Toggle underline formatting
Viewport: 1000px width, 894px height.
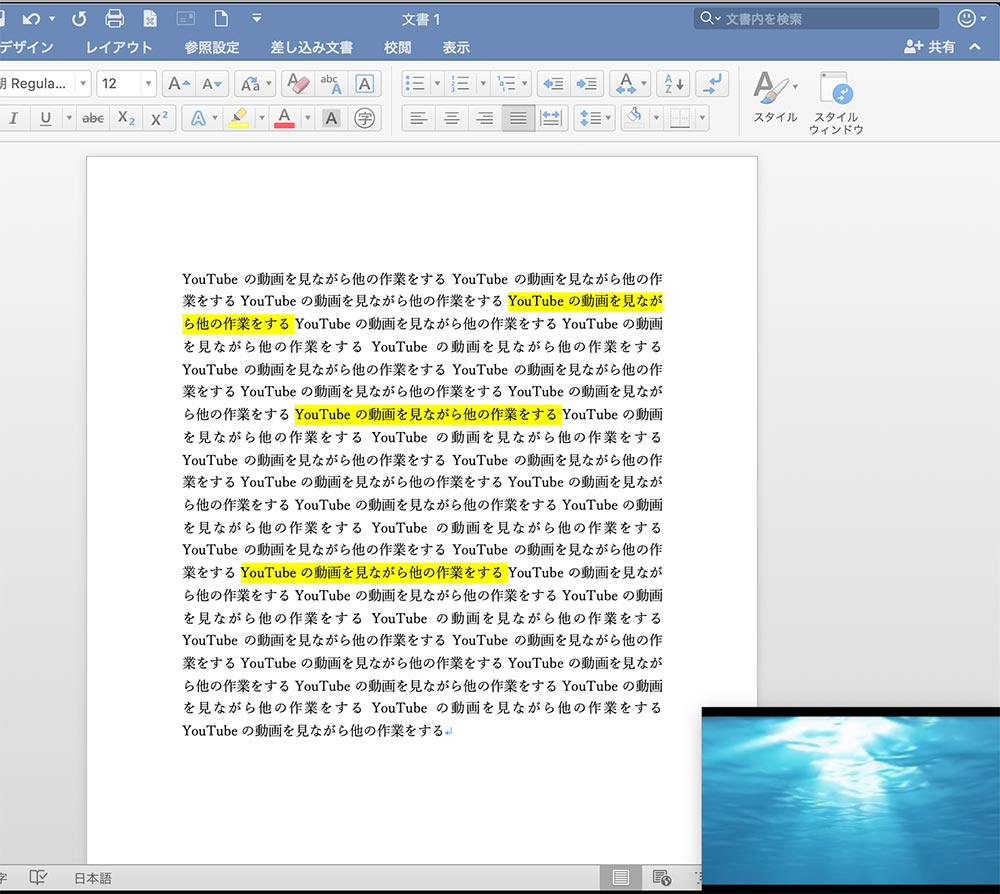pos(45,118)
